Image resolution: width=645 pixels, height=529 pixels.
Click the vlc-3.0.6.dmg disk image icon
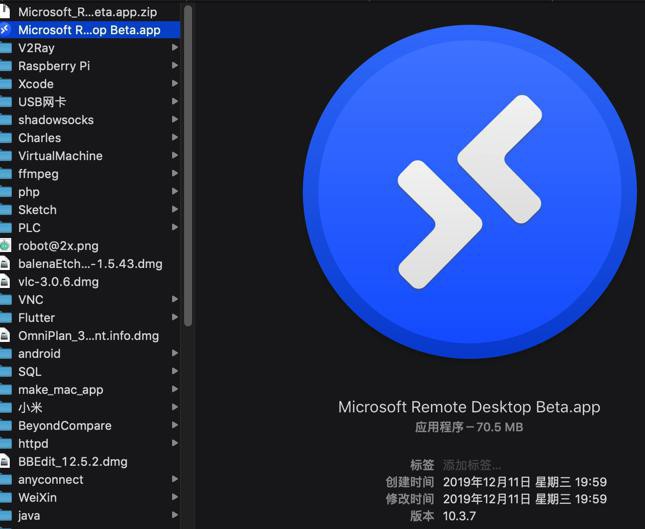click(5, 281)
